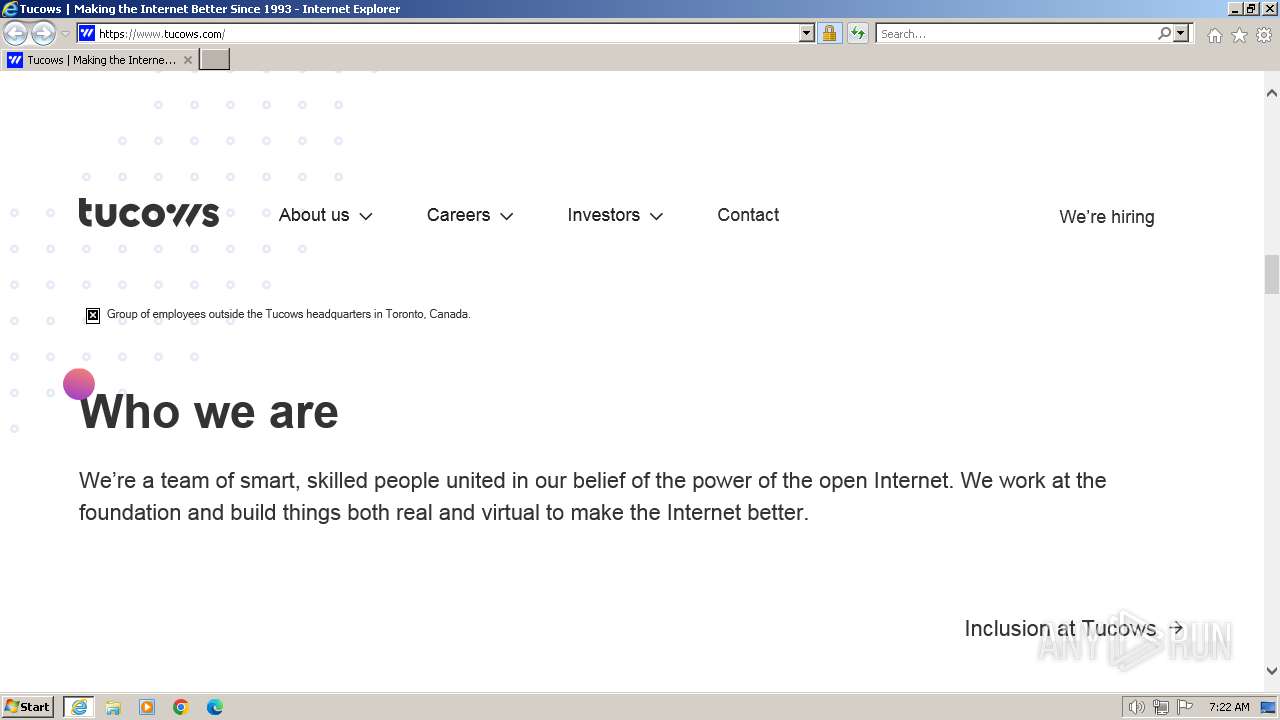
Task: Click the scrollbar down arrow
Action: pyautogui.click(x=1271, y=671)
